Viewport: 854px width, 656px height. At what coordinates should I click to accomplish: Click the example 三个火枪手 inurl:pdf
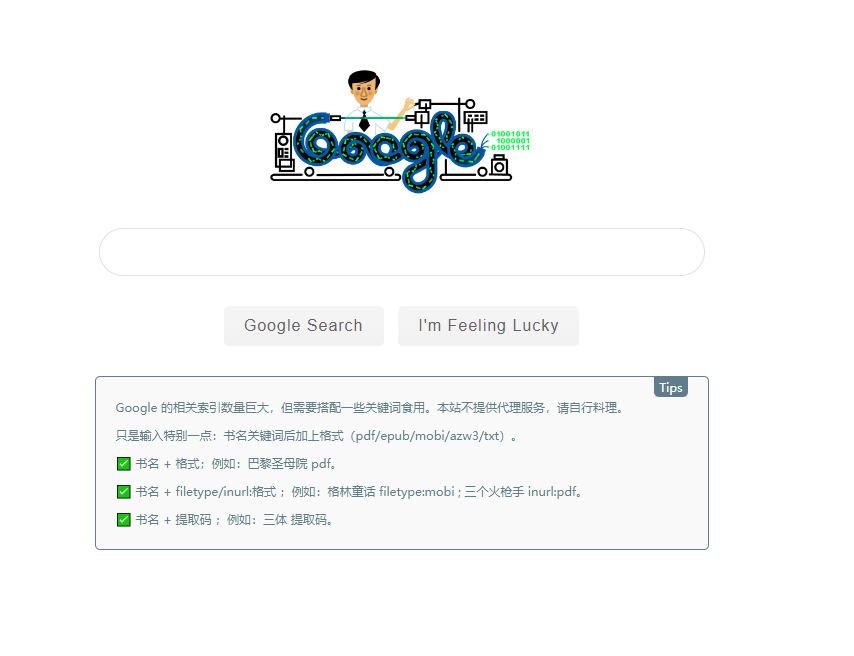[521, 491]
